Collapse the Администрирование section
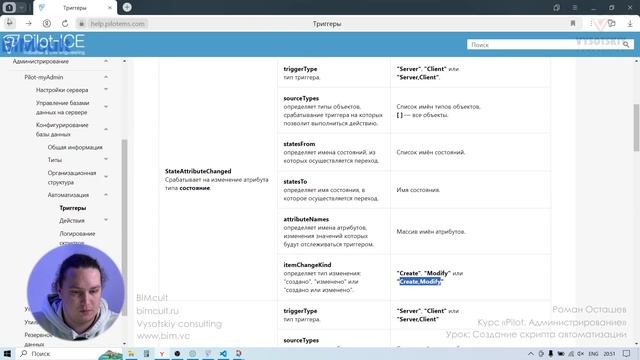Image resolution: width=640 pixels, height=360 pixels. (106, 61)
